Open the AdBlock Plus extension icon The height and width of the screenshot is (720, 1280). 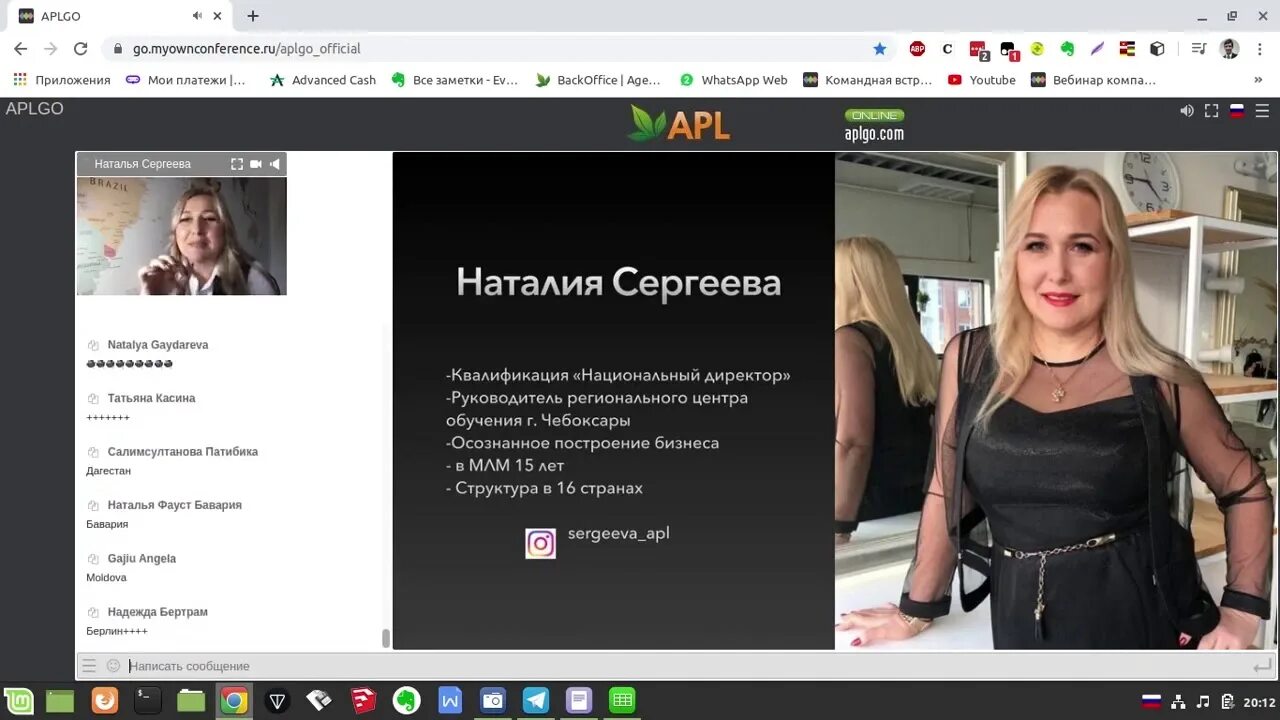(x=917, y=48)
